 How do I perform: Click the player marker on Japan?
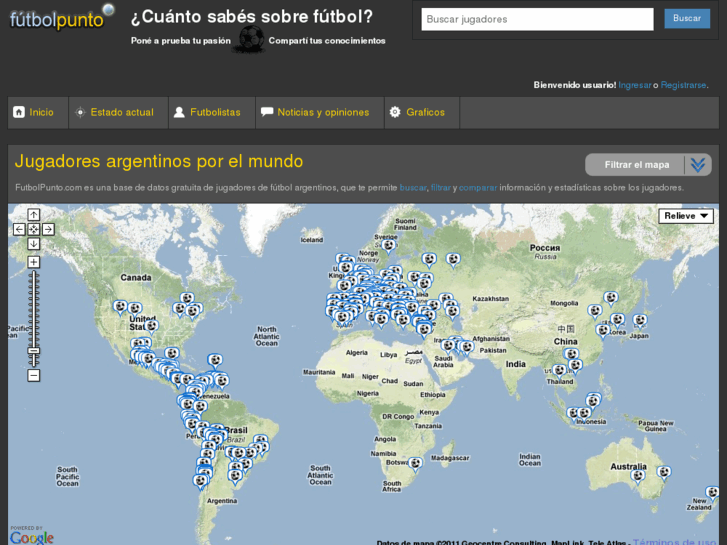[640, 321]
